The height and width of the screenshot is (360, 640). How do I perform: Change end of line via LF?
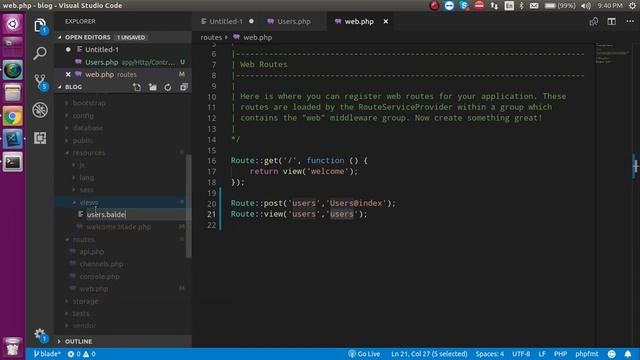(x=542, y=354)
